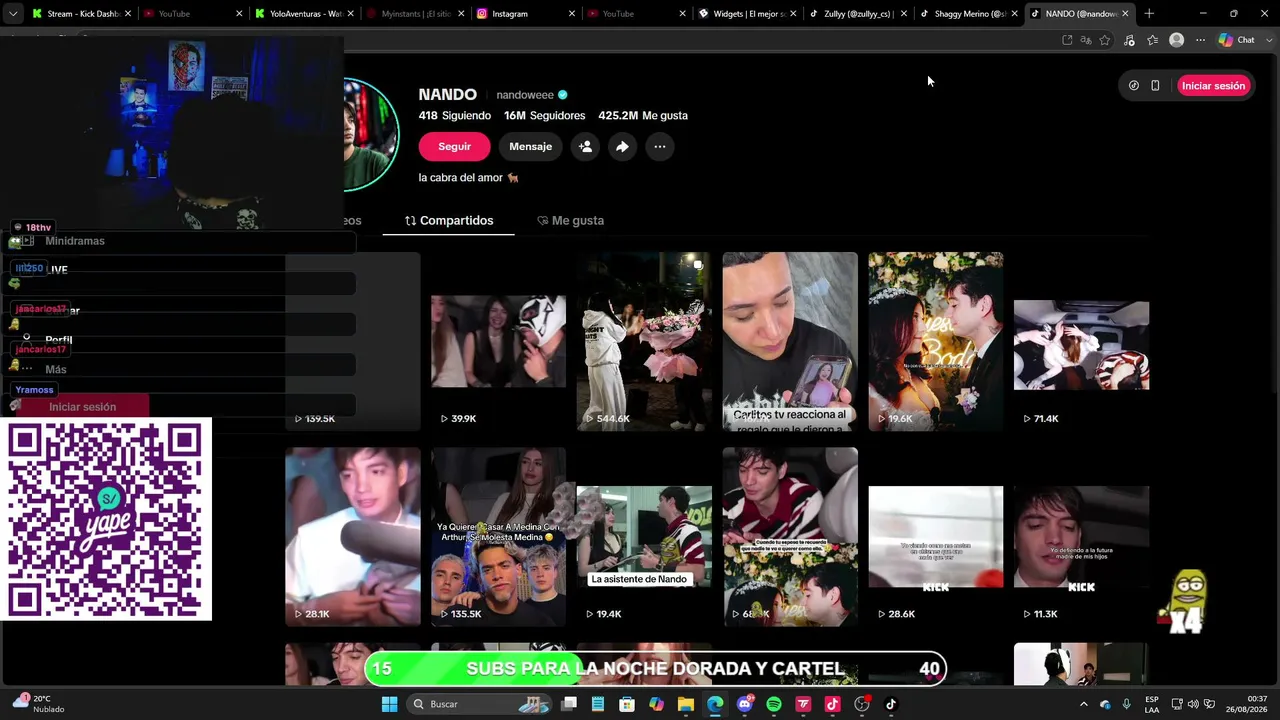
Task: Open the video with 39.9K views
Action: point(498,341)
